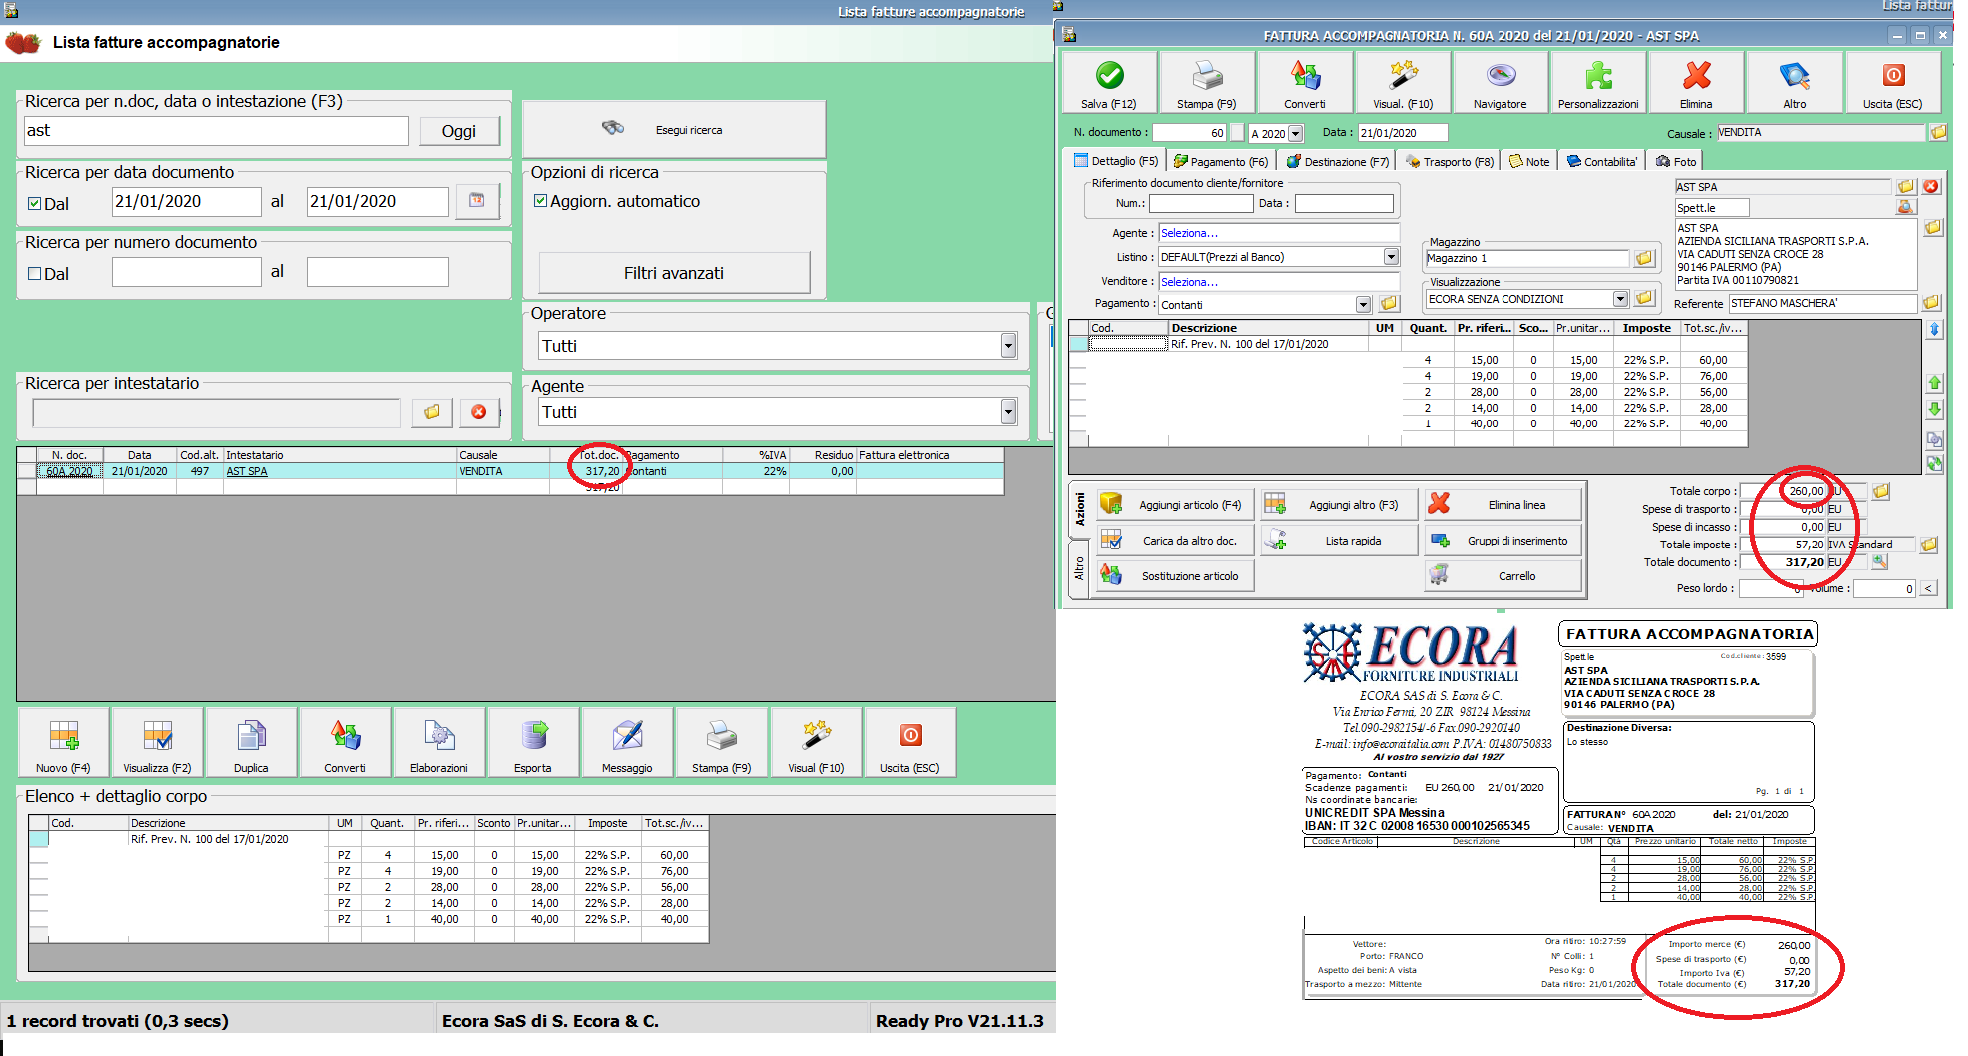Viewport: 1968px width, 1056px height.
Task: Click the N. documento field
Action: [x=1189, y=133]
